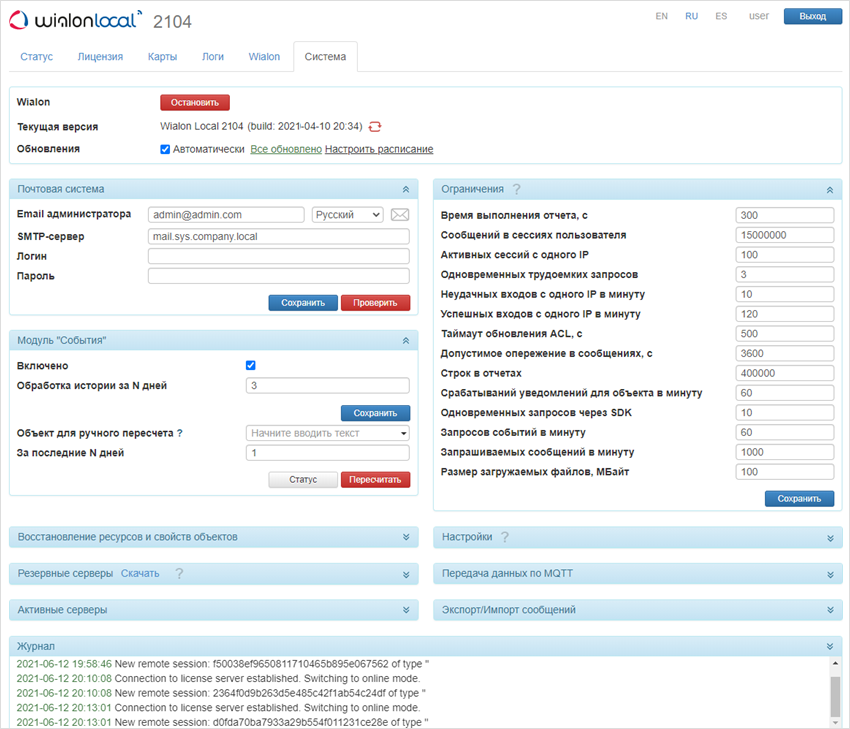Image resolution: width=850 pixels, height=729 pixels.
Task: Expand the Передача данных по MQTT section
Action: click(829, 575)
